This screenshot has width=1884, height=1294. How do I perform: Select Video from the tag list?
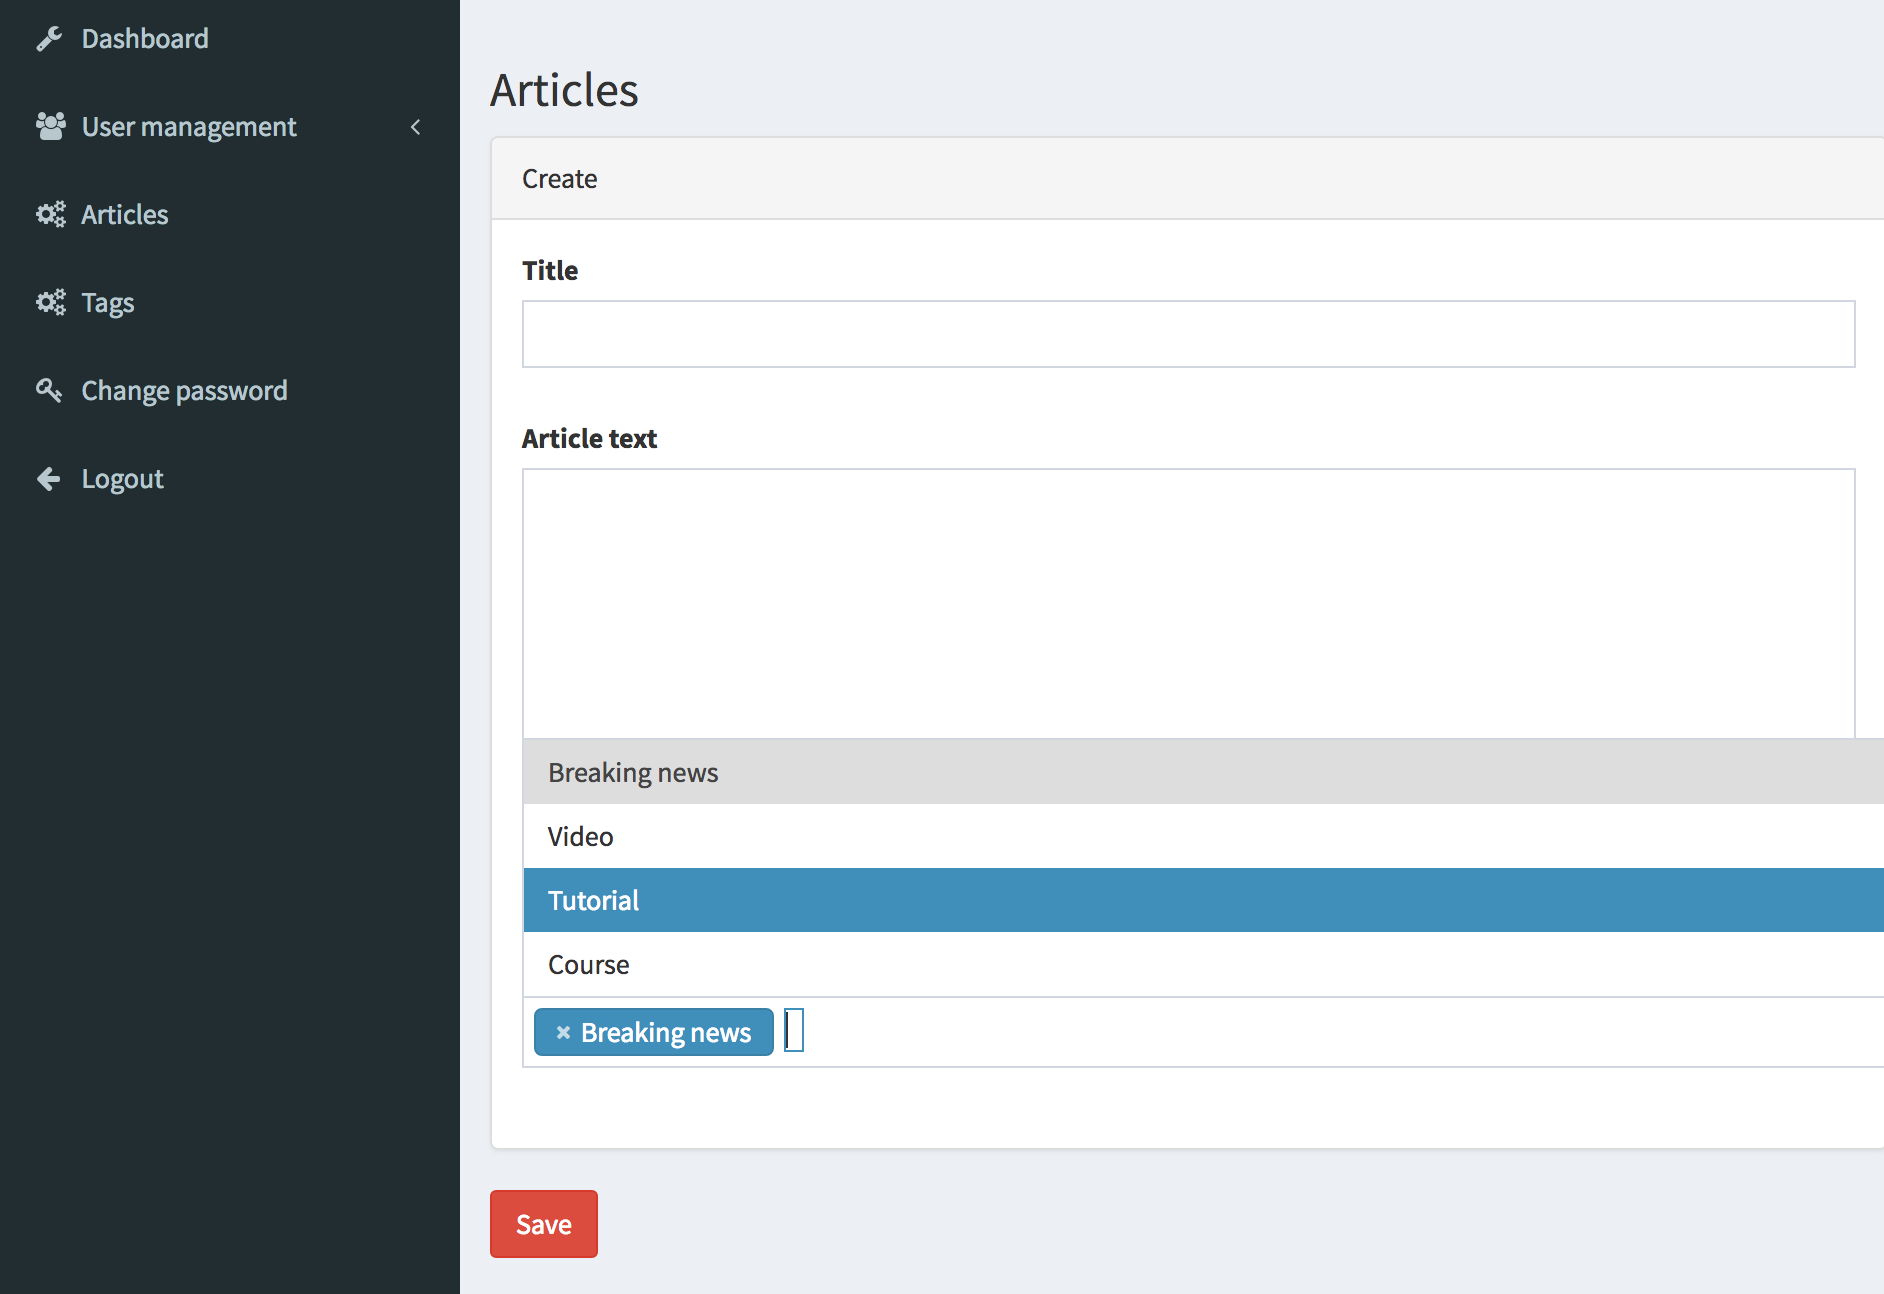580,836
